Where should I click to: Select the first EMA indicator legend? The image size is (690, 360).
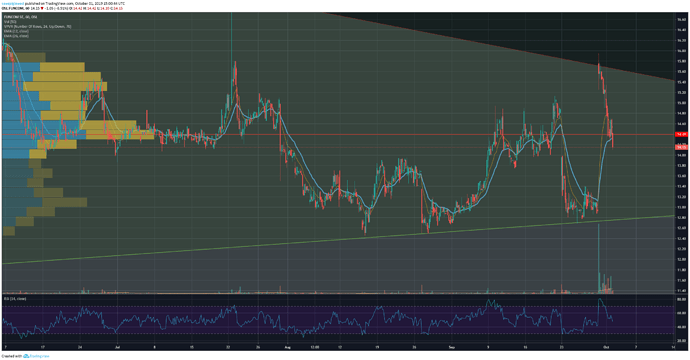point(16,31)
